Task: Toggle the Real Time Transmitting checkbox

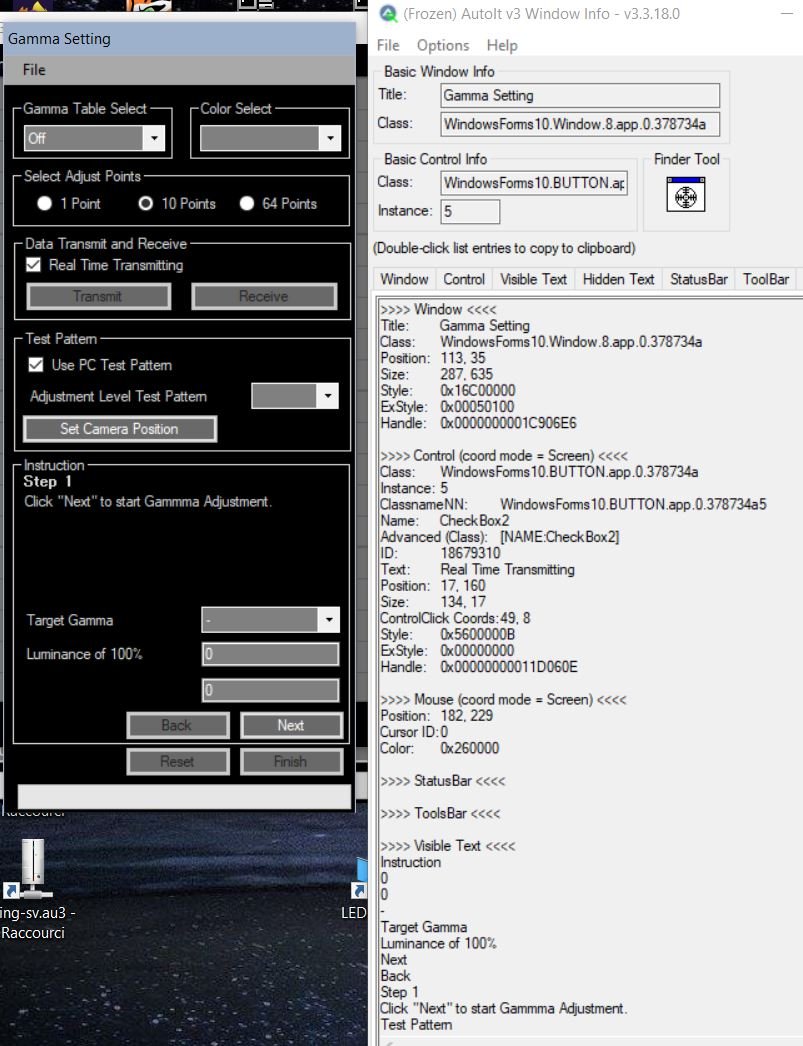Action: pos(34,265)
